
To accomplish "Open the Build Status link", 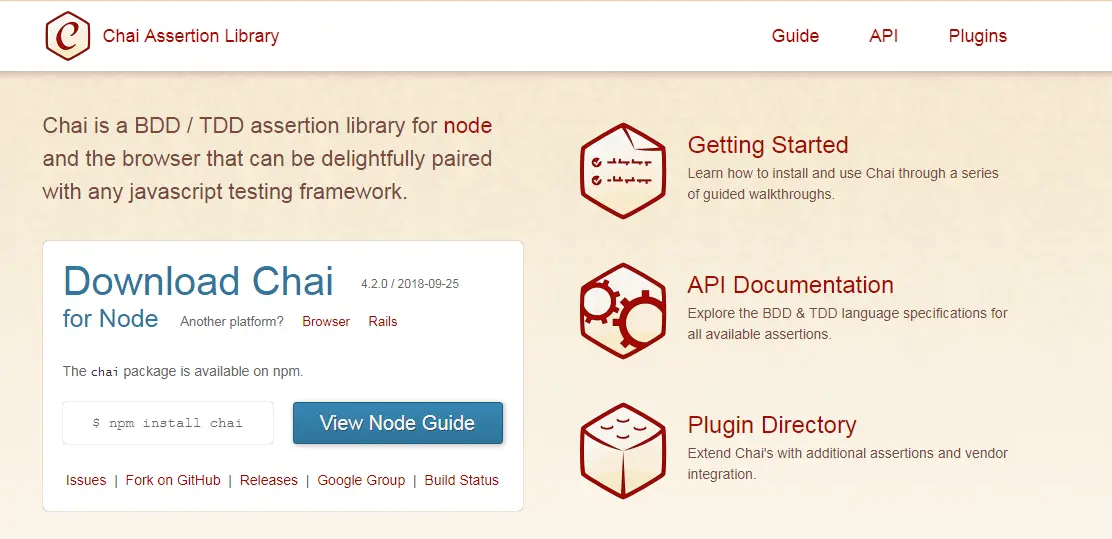I will [462, 480].
